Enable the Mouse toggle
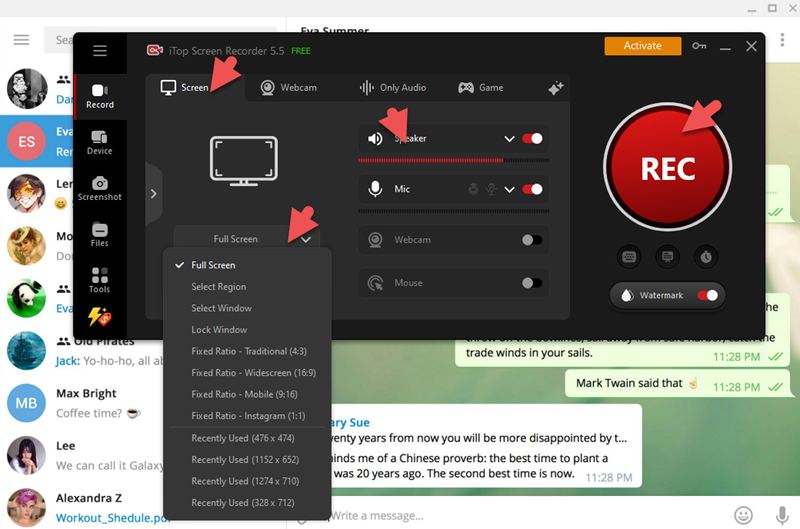 tap(532, 283)
